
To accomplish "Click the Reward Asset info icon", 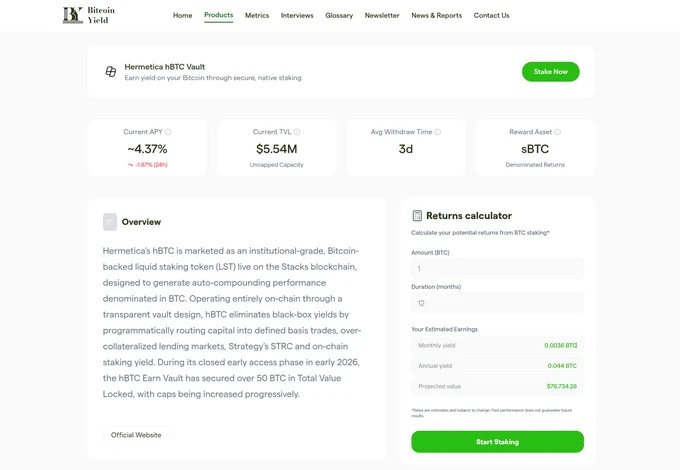I will pos(557,132).
